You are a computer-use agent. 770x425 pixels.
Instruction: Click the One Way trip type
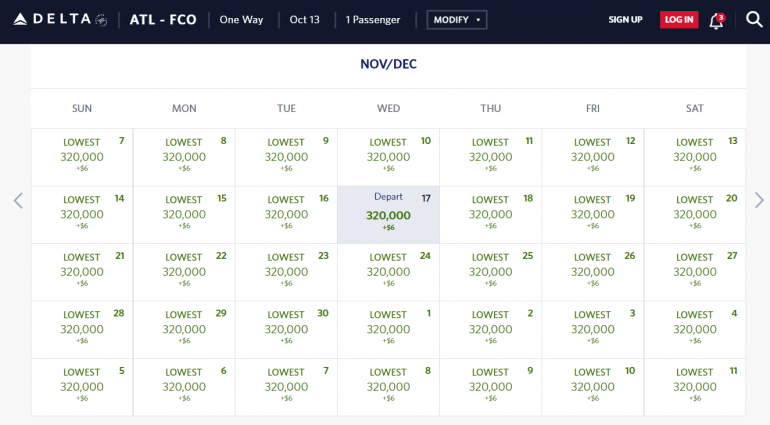244,20
